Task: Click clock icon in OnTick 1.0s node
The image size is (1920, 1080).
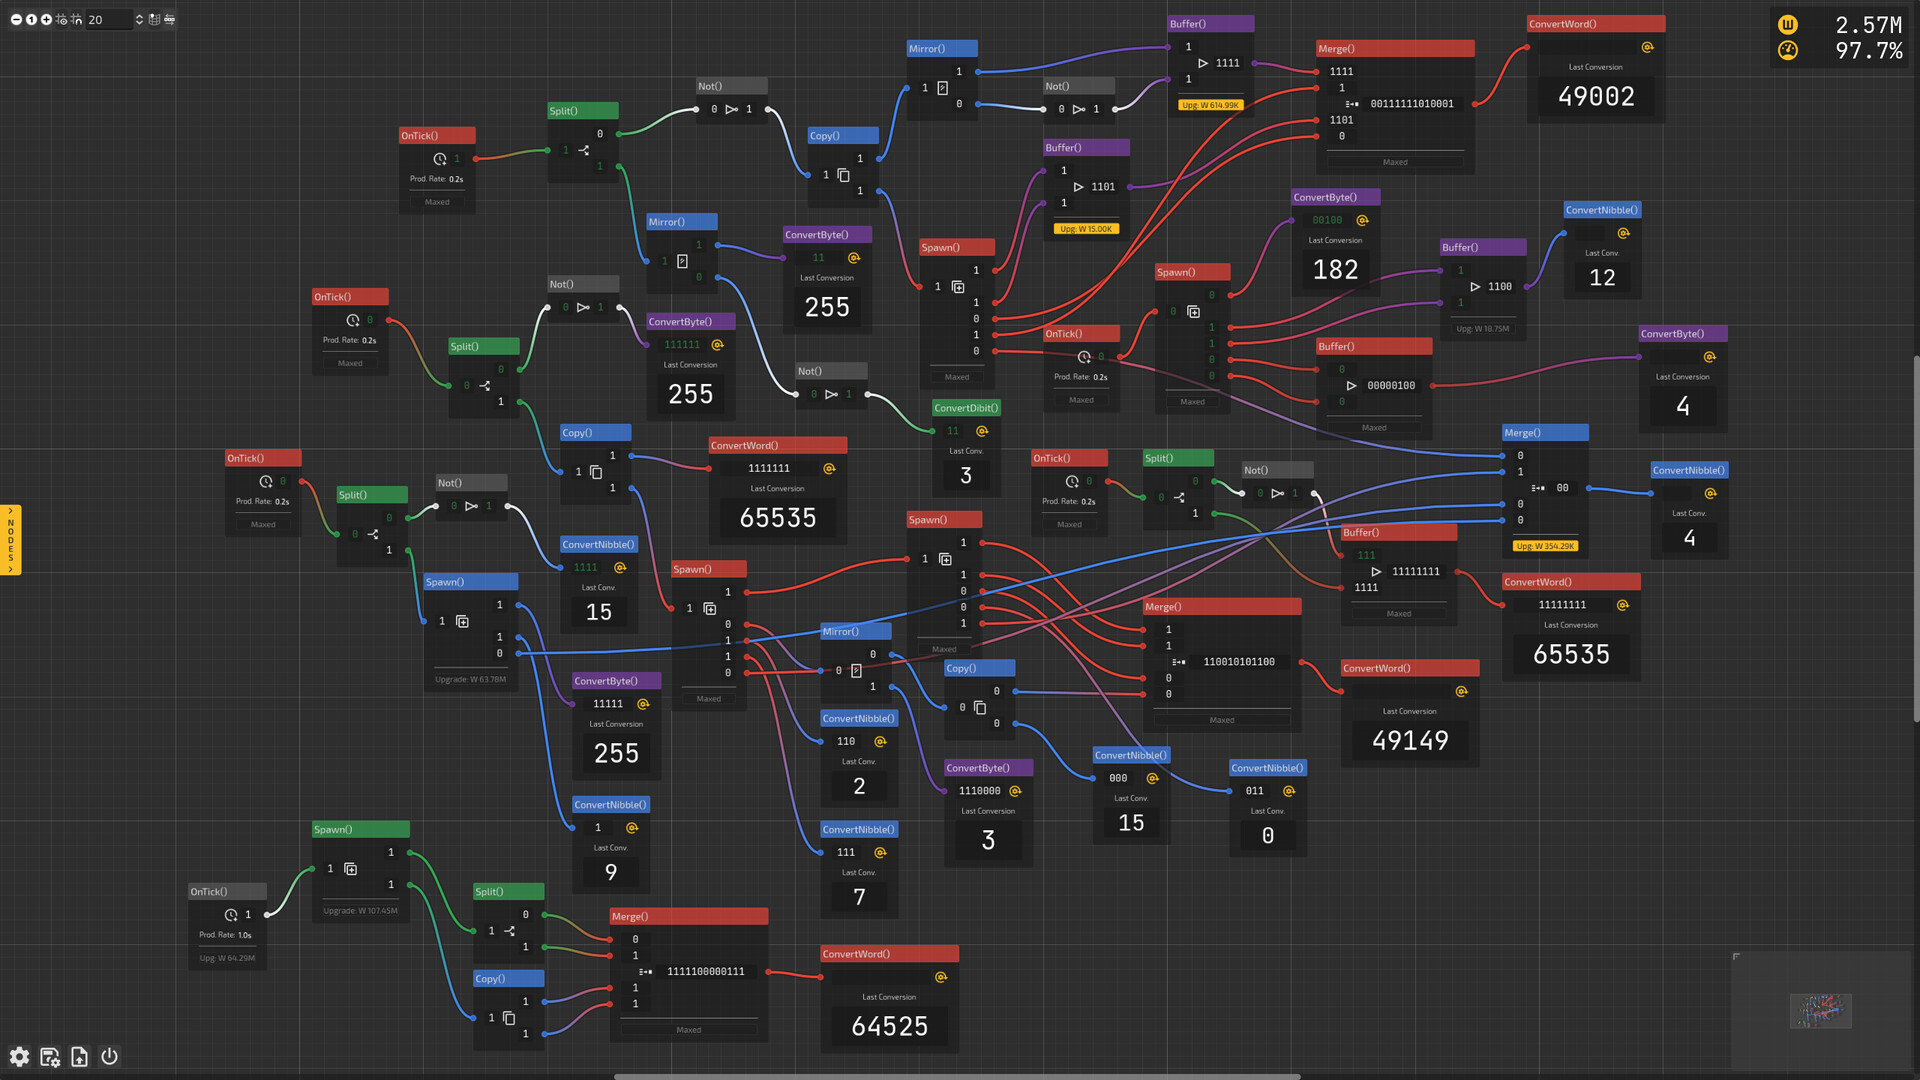Action: coord(231,915)
